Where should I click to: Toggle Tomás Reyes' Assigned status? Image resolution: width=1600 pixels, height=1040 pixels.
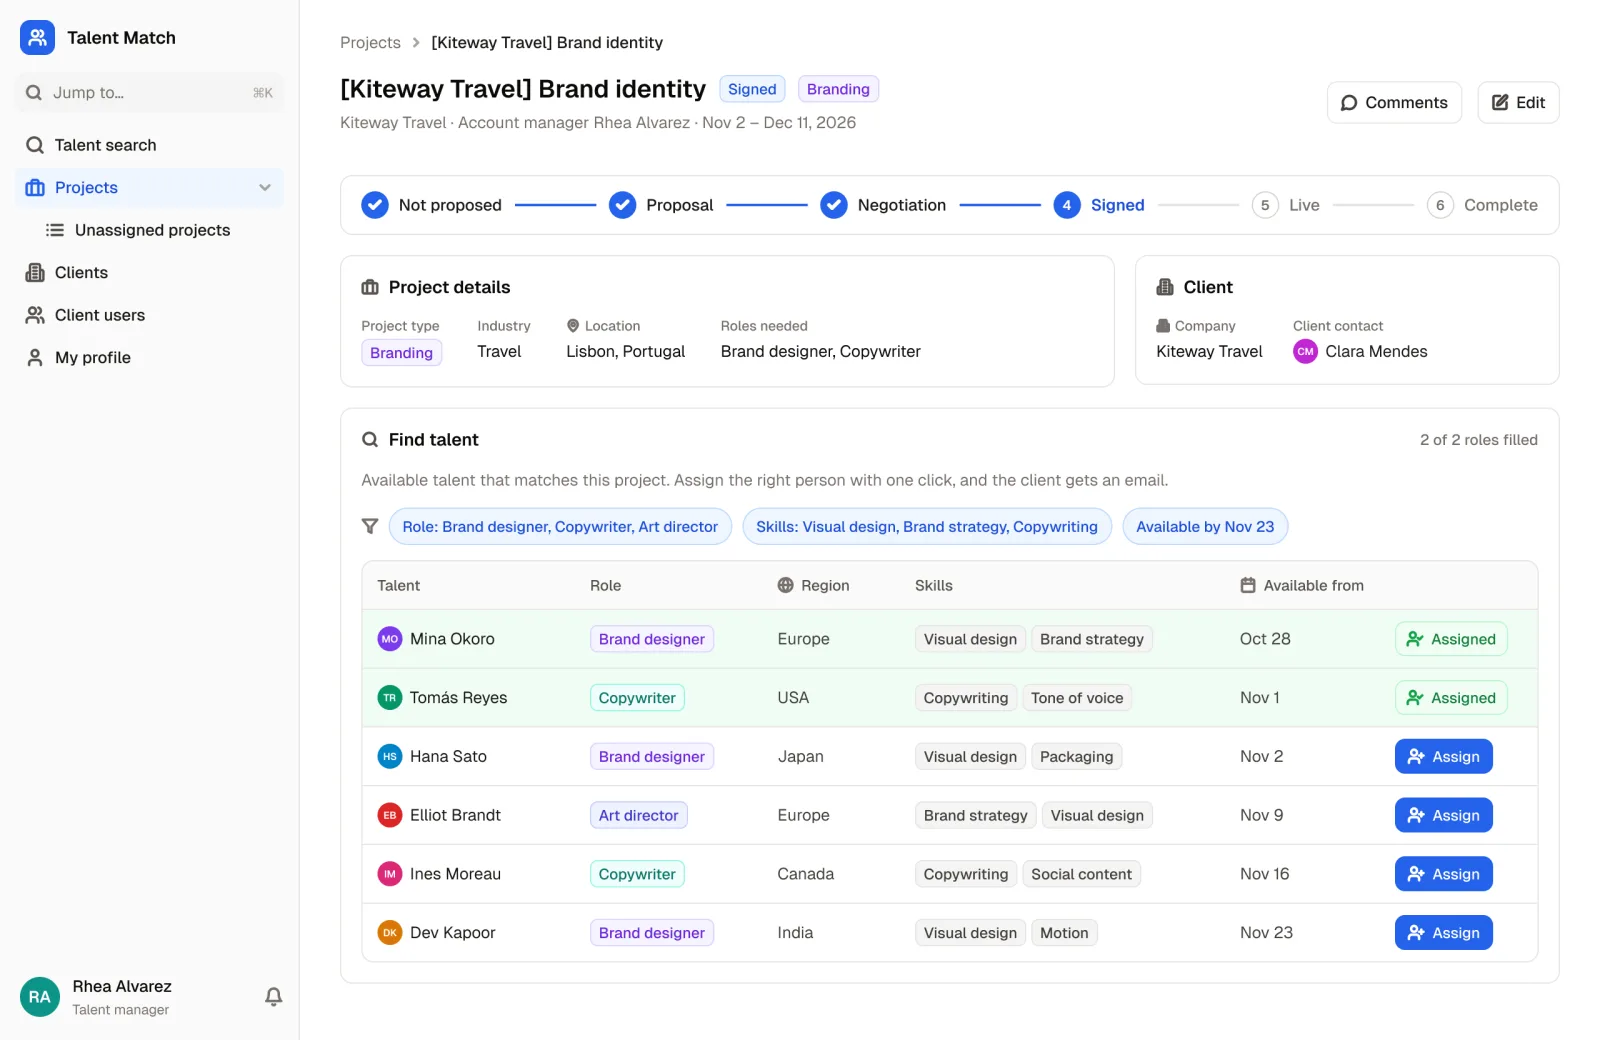point(1451,698)
